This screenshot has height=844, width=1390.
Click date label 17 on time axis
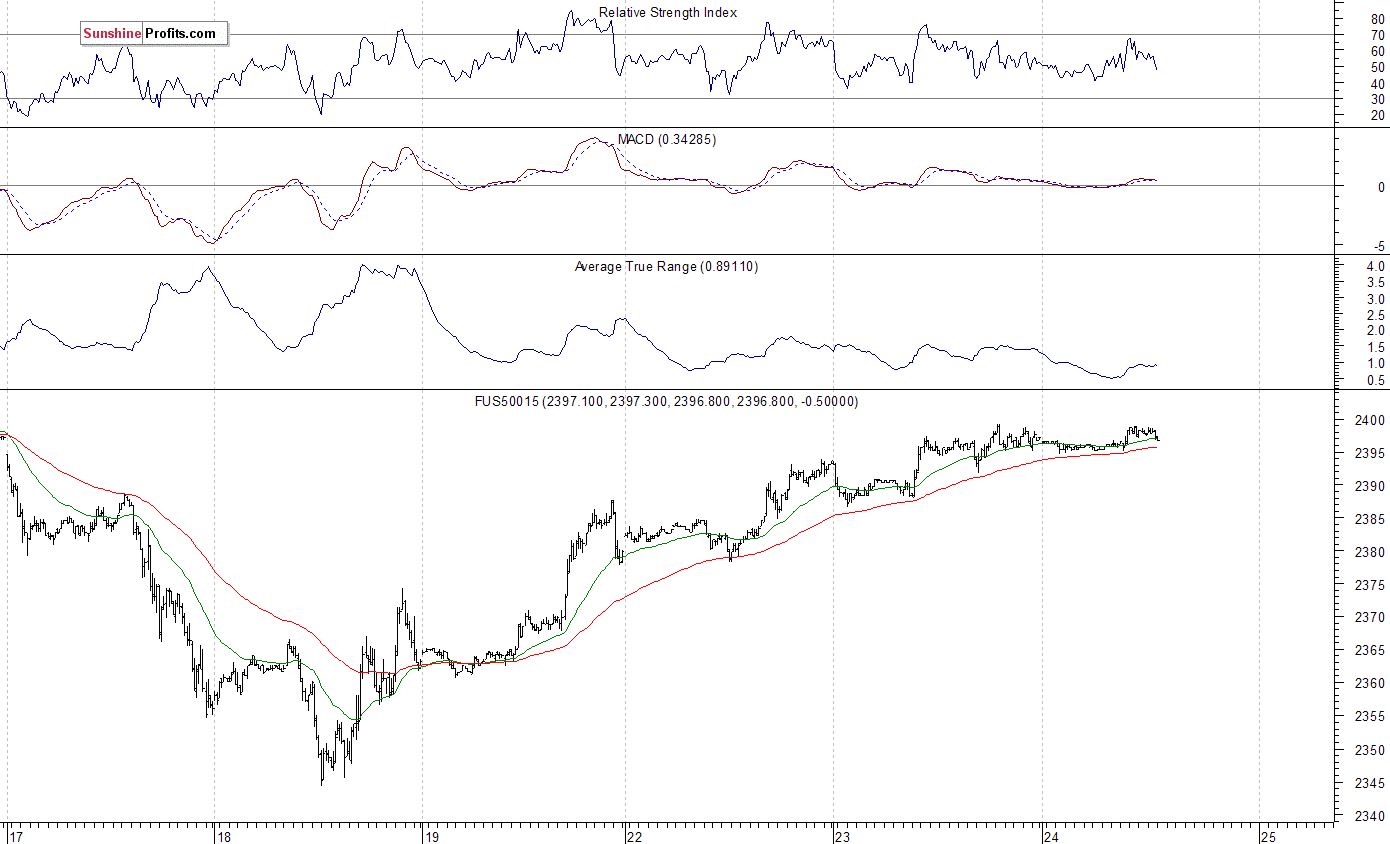(x=15, y=836)
